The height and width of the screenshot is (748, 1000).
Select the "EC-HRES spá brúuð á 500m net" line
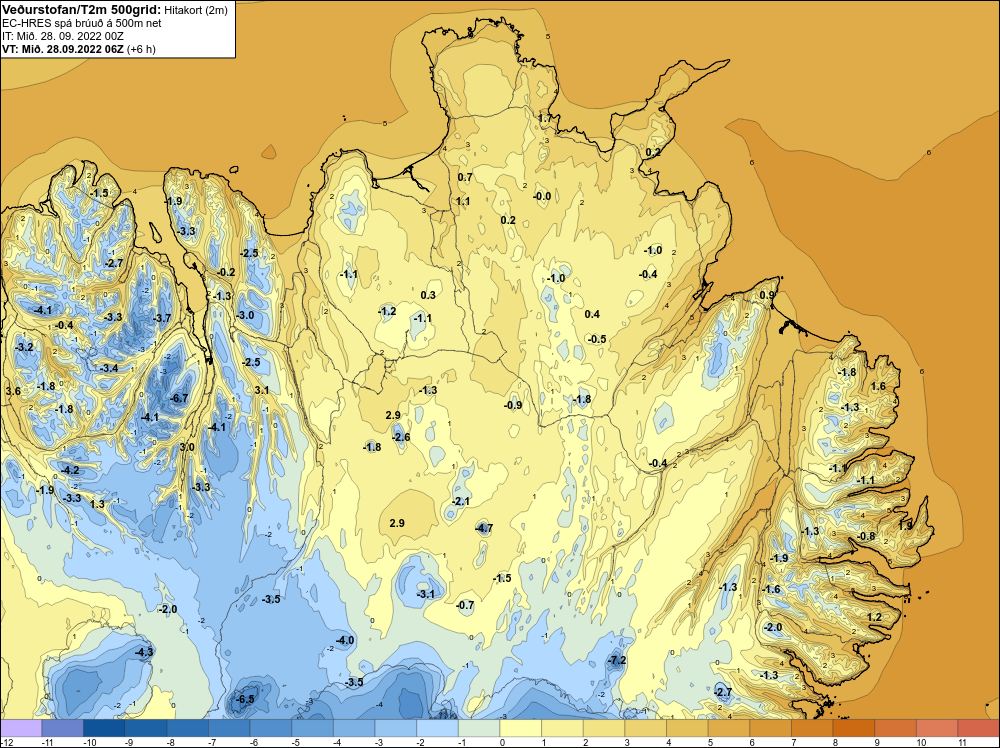pos(82,23)
